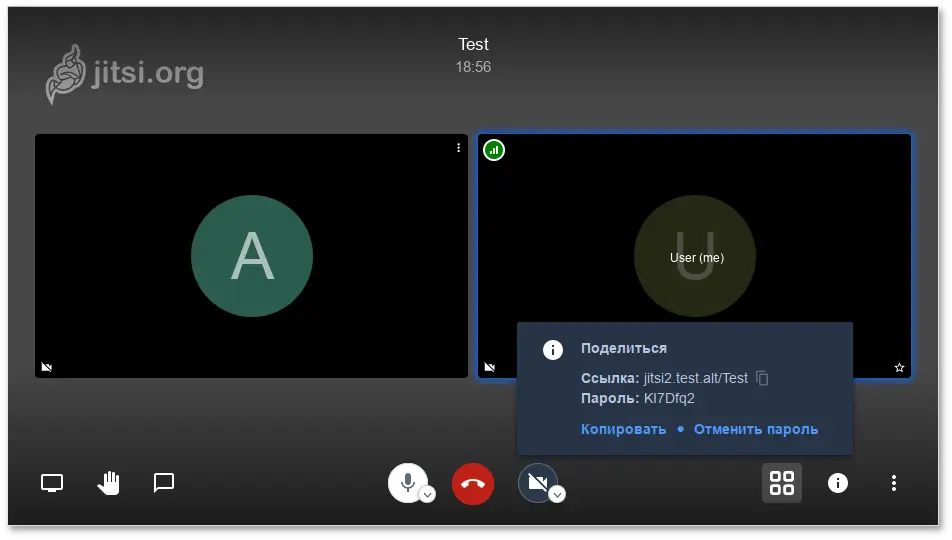The image size is (952, 540).
Task: Hang up with the red phone button
Action: click(x=473, y=484)
